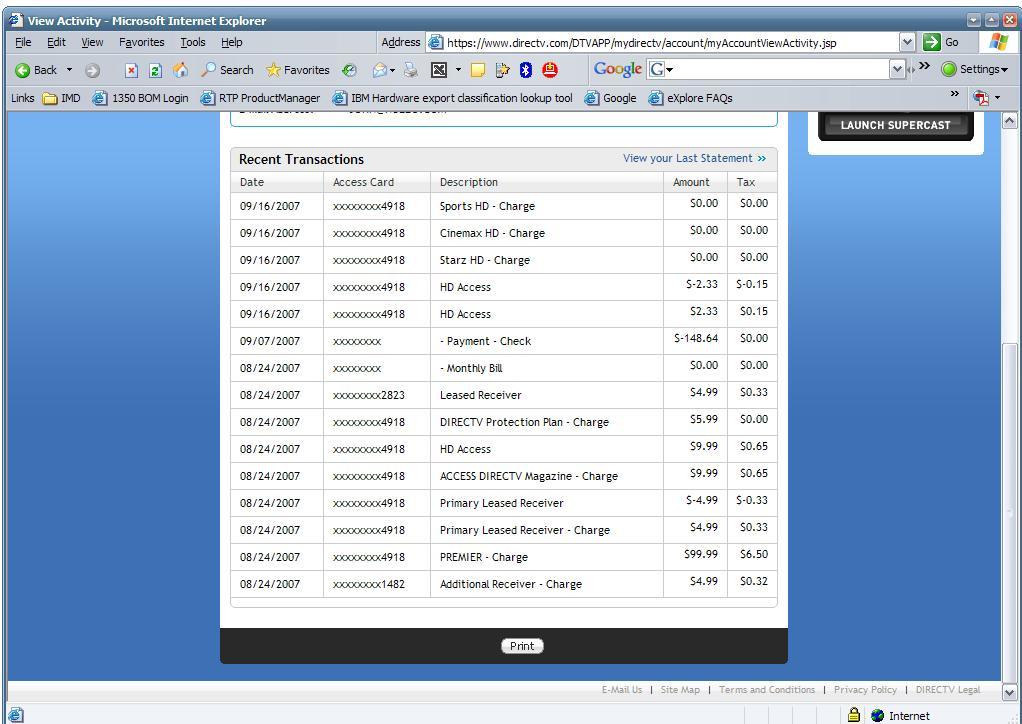The width and height of the screenshot is (1022, 724).
Task: Open the Favorites pane
Action: tap(297, 70)
